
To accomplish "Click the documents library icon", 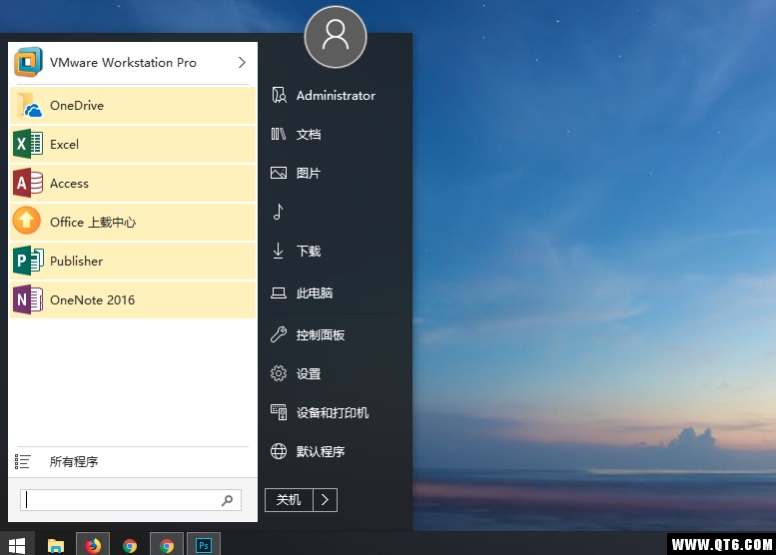I will [278, 134].
